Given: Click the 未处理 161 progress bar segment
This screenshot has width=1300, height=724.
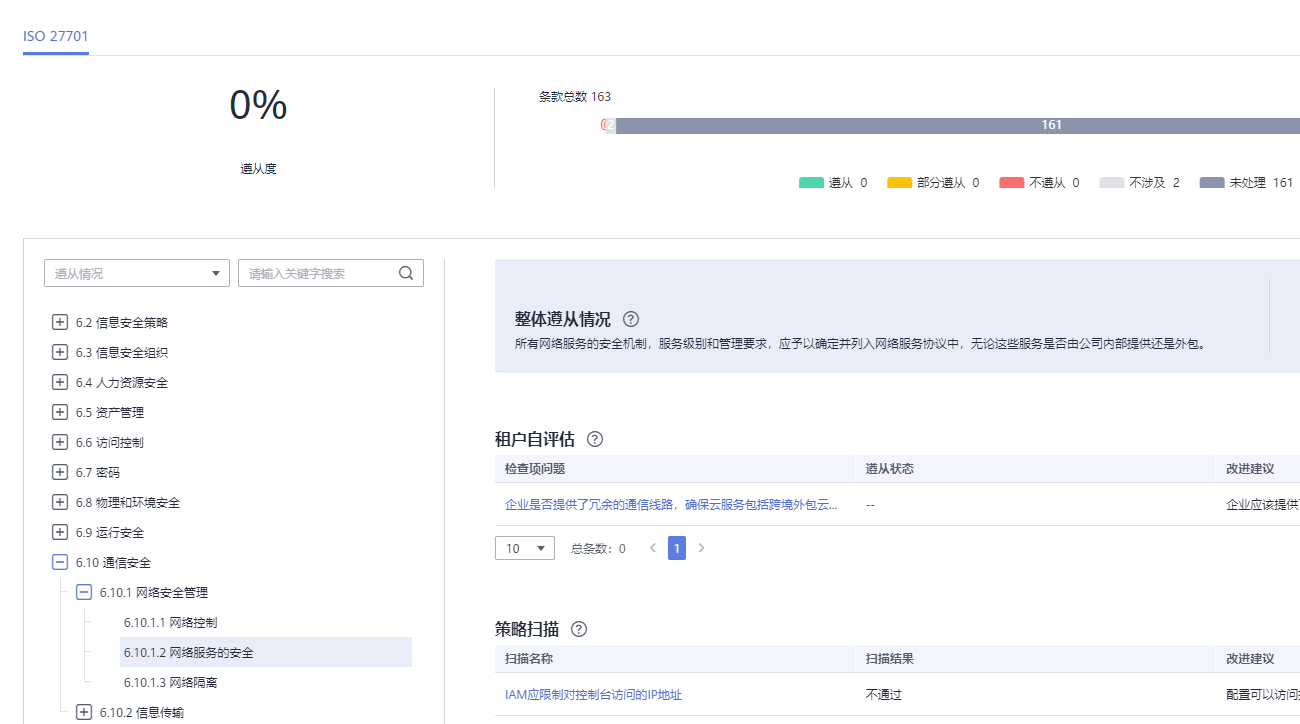Looking at the screenshot, I should [958, 125].
